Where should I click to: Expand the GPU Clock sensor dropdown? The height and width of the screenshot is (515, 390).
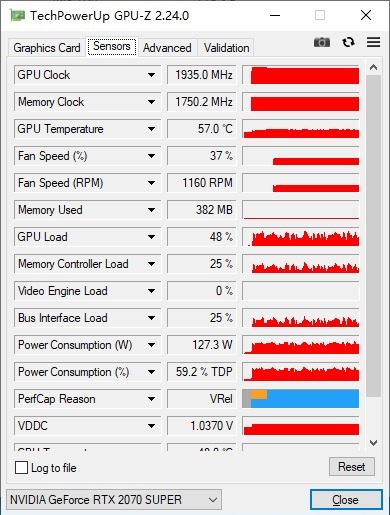click(x=151, y=75)
